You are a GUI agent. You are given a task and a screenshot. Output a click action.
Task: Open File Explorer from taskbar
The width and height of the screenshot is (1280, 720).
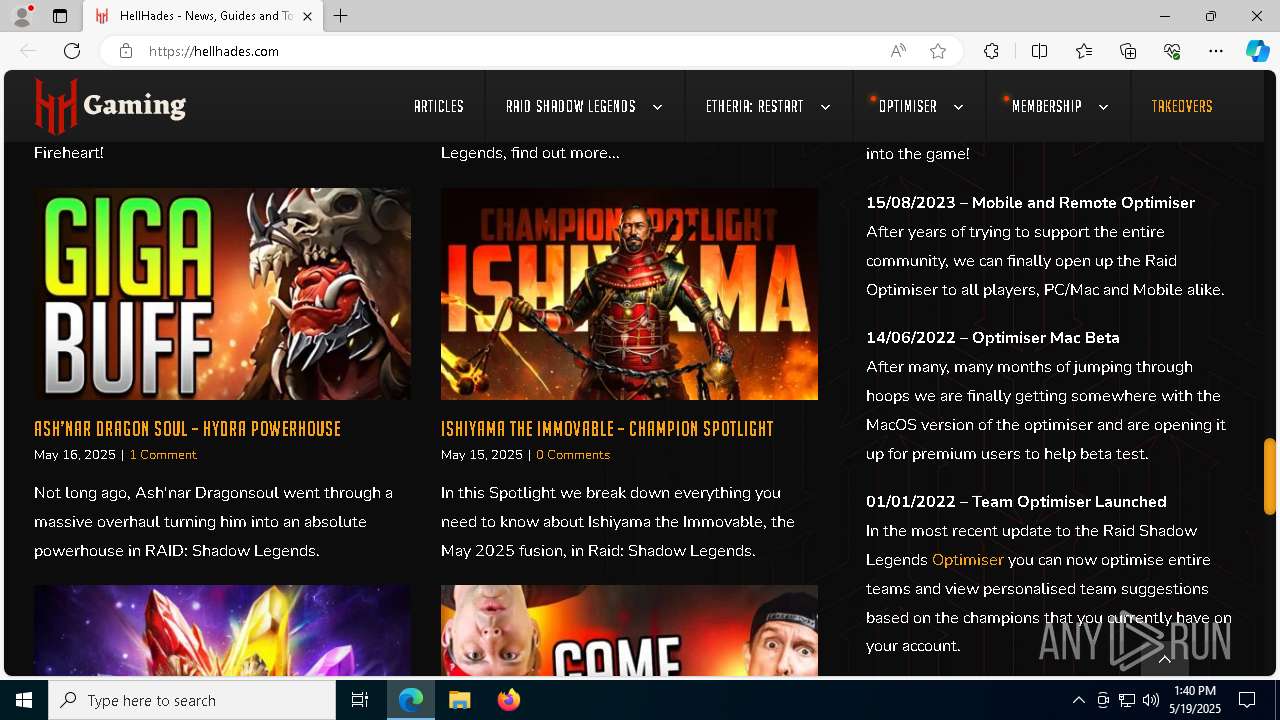click(459, 700)
